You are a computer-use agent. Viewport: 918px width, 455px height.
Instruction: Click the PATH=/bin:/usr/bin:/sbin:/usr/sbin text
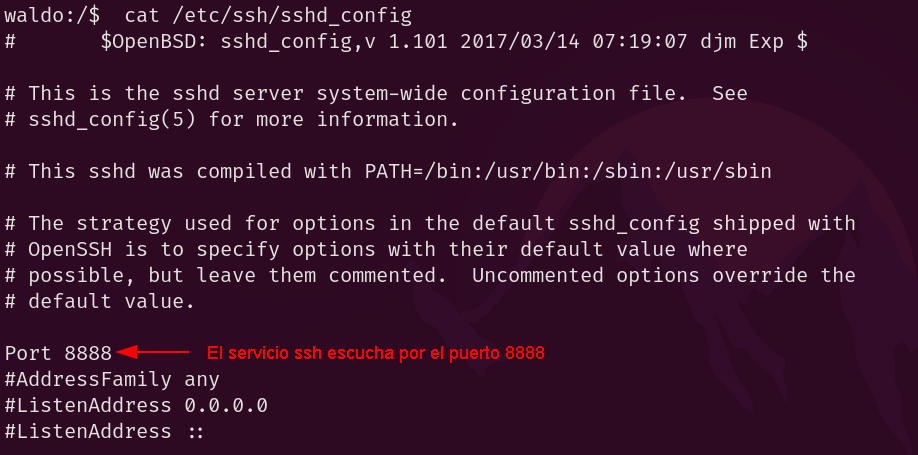click(x=568, y=172)
